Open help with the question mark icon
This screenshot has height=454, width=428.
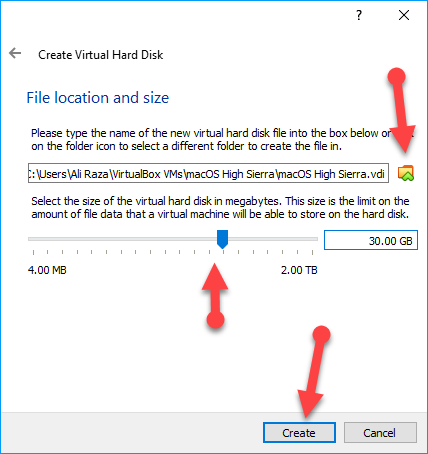click(x=359, y=15)
